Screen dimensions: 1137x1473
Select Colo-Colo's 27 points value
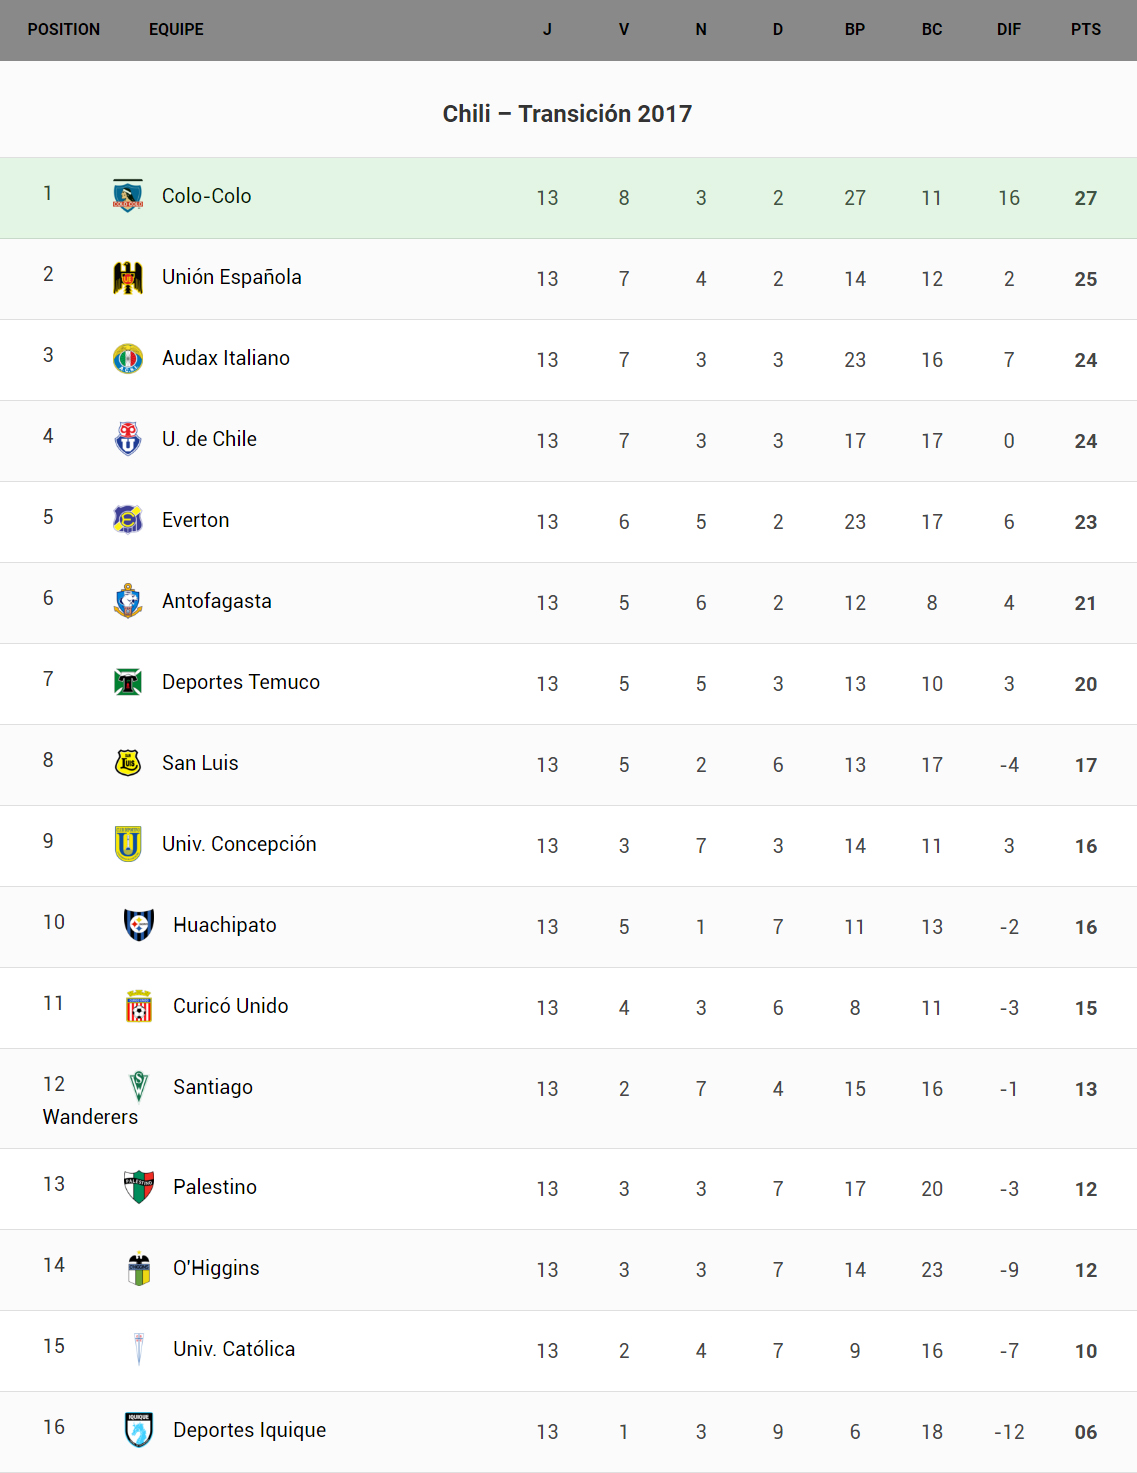point(1085,198)
